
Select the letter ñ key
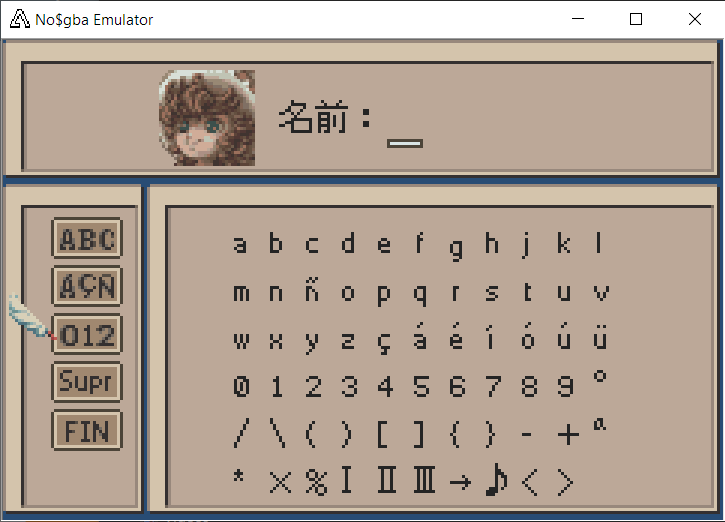(x=311, y=291)
